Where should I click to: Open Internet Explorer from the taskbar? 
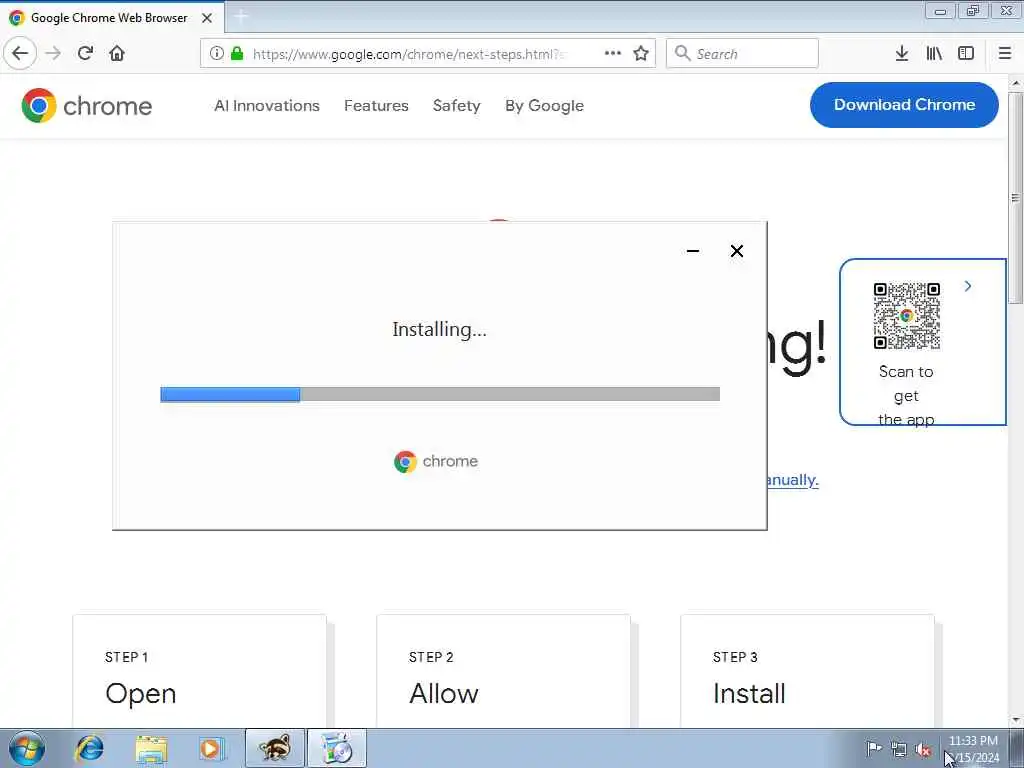pyautogui.click(x=89, y=748)
